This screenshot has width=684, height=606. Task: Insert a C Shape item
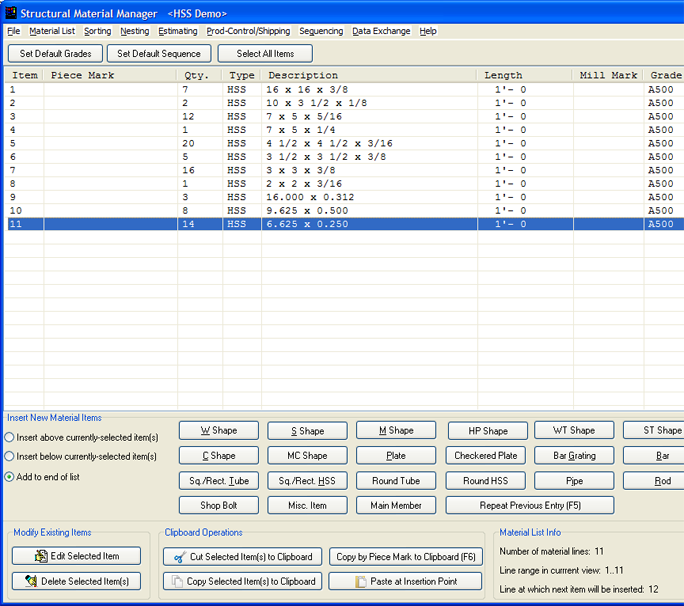tap(219, 455)
